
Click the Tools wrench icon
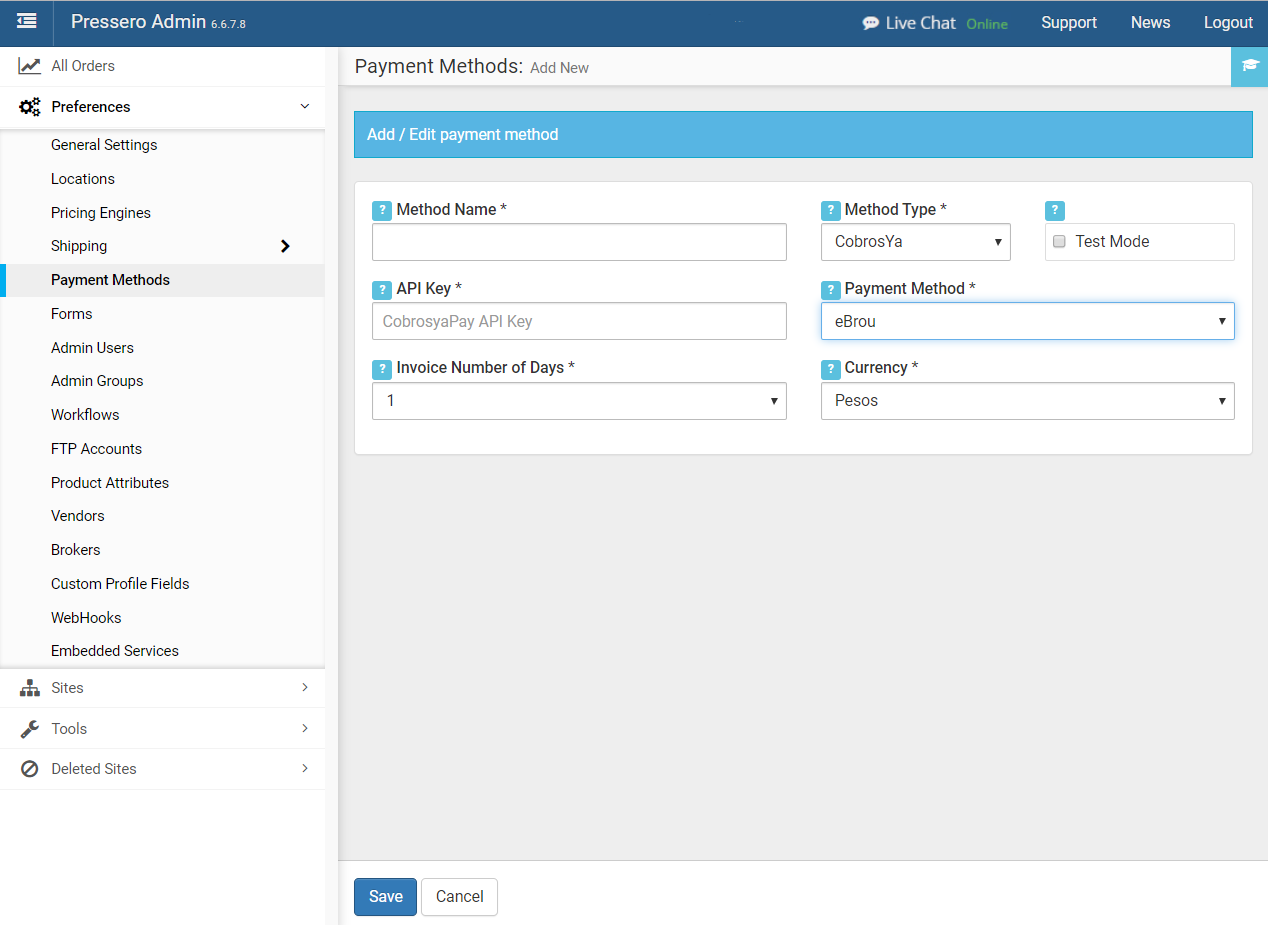pos(30,729)
